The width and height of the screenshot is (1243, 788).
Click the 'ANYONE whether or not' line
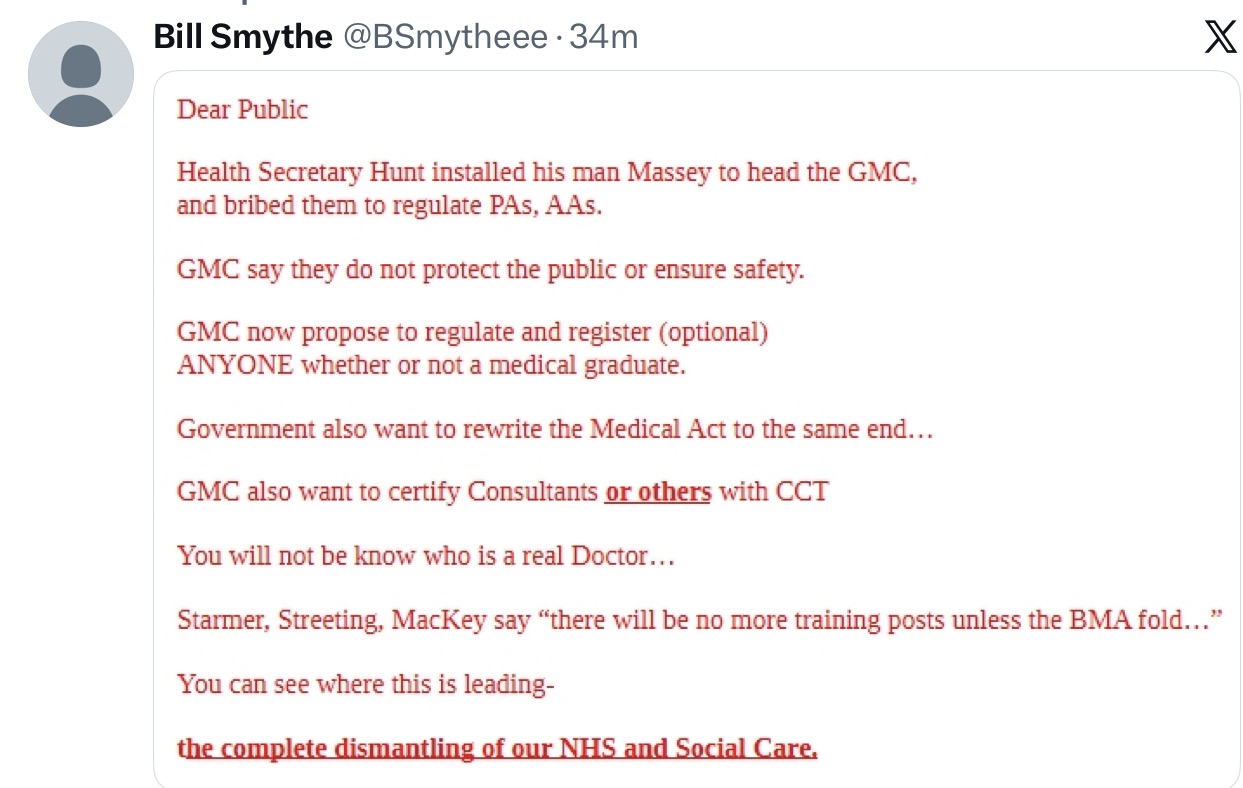[x=431, y=365]
